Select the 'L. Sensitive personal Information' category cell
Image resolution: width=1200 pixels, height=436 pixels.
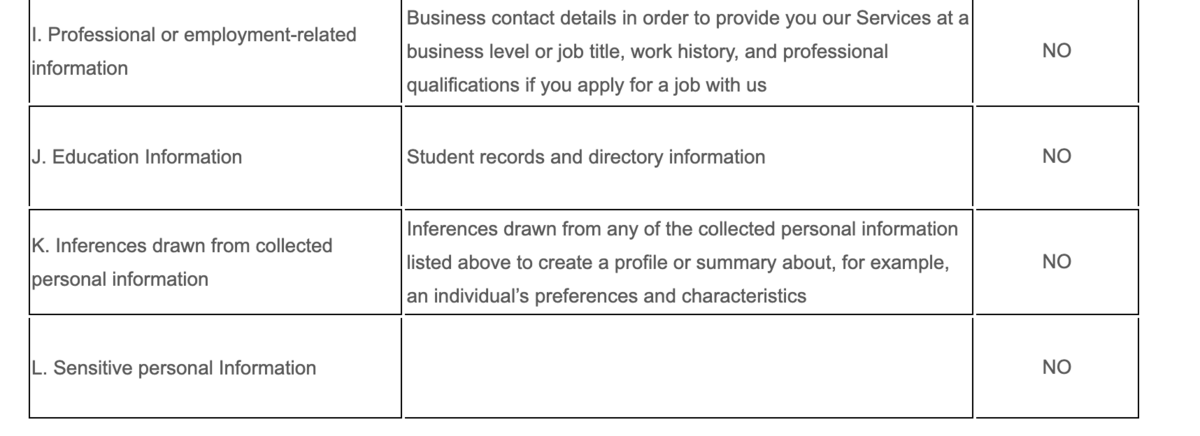tap(215, 368)
